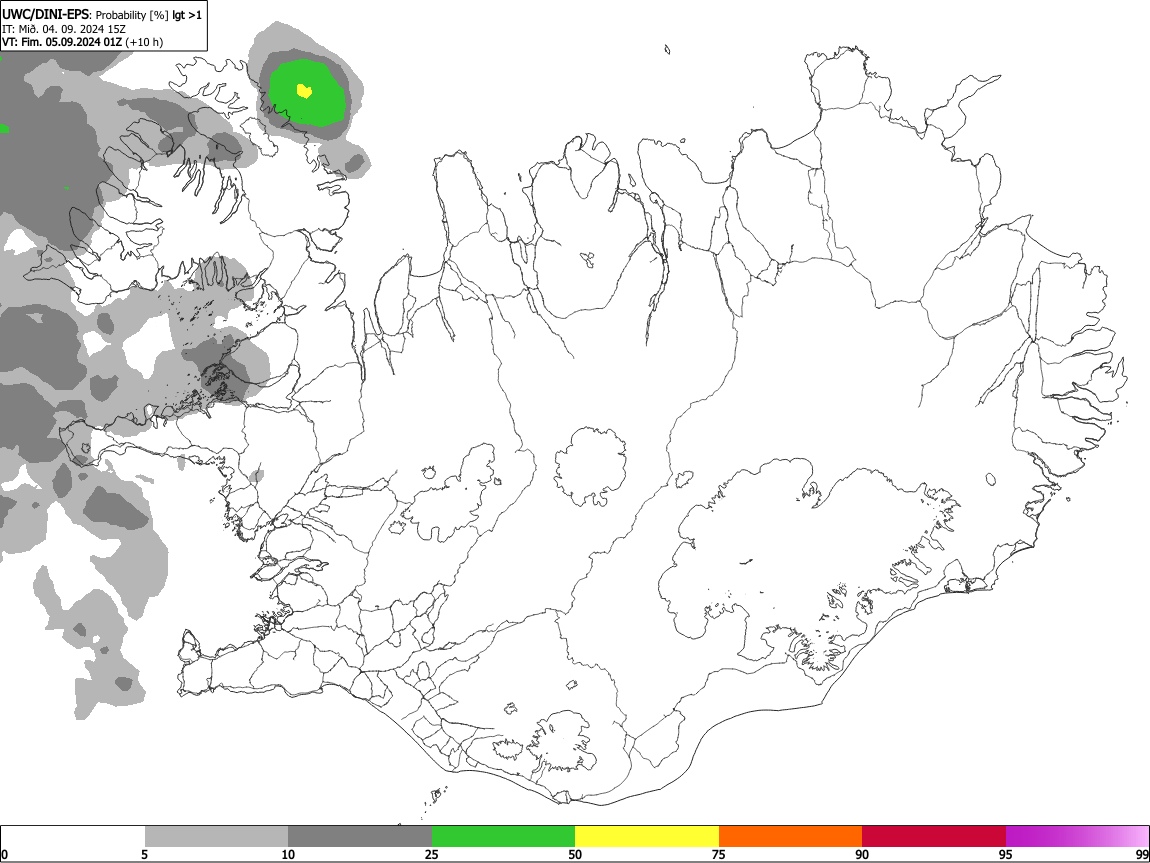The height and width of the screenshot is (863, 1150).
Task: Click legend tick label 95
Action: click(x=1006, y=855)
